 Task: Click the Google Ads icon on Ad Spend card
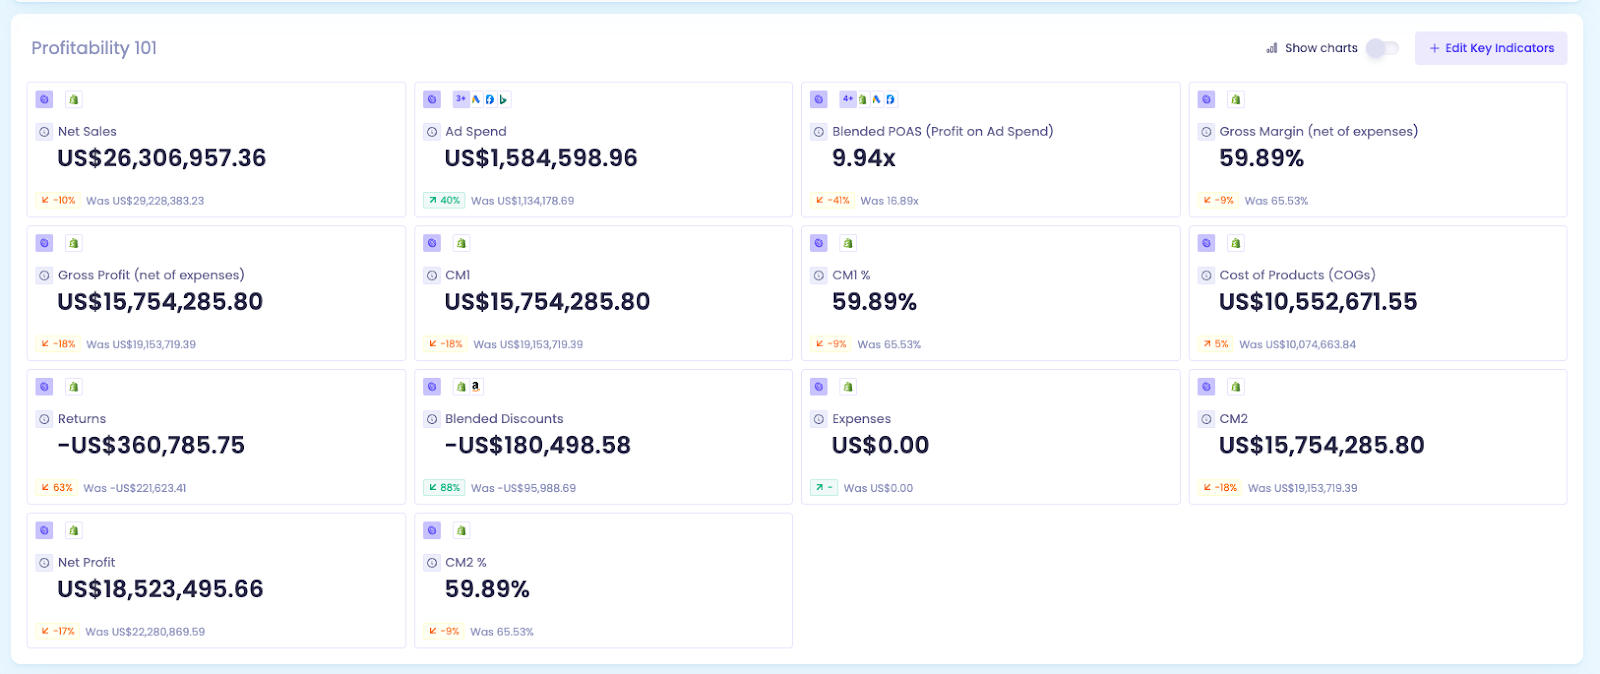(x=476, y=99)
